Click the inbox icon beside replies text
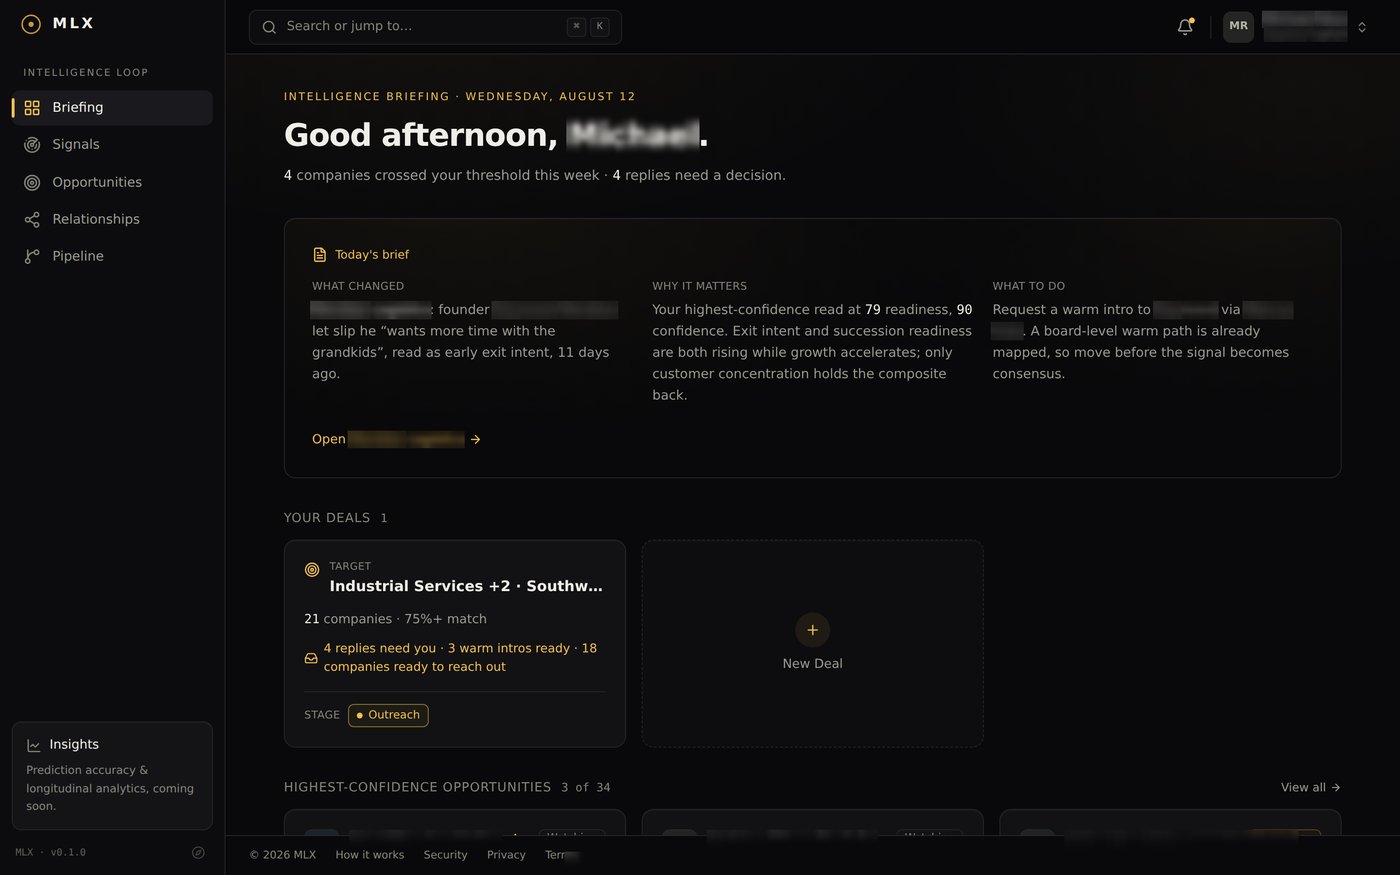Screen dimensions: 1400x875 [x=311, y=658]
